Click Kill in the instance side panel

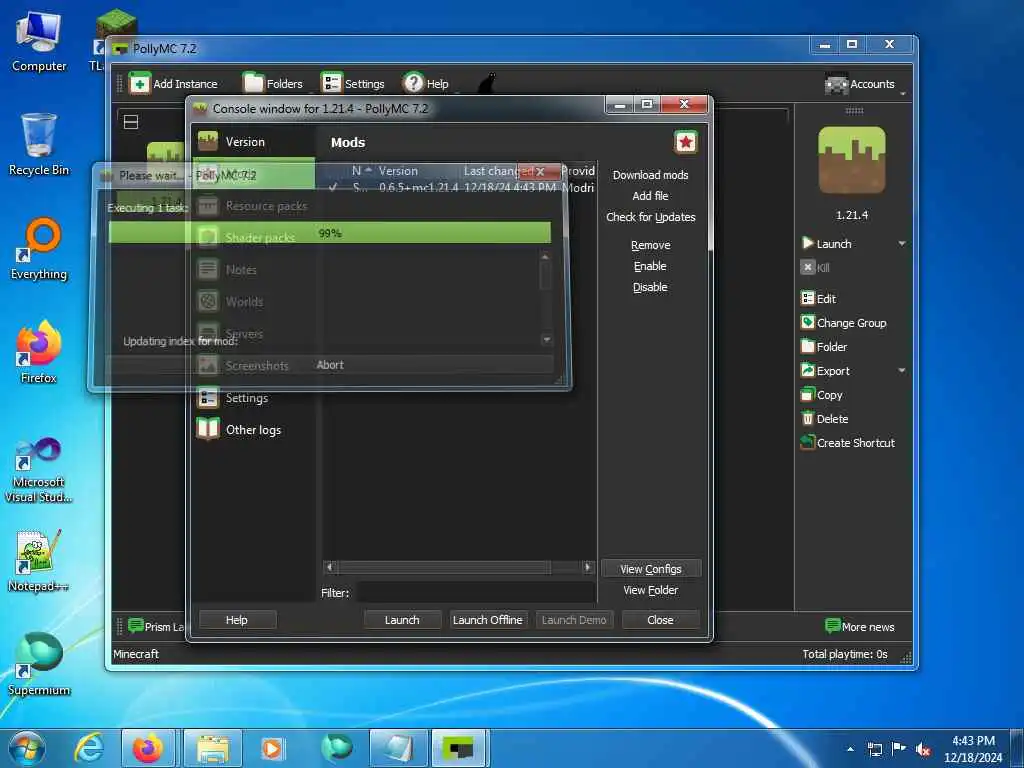(x=815, y=267)
